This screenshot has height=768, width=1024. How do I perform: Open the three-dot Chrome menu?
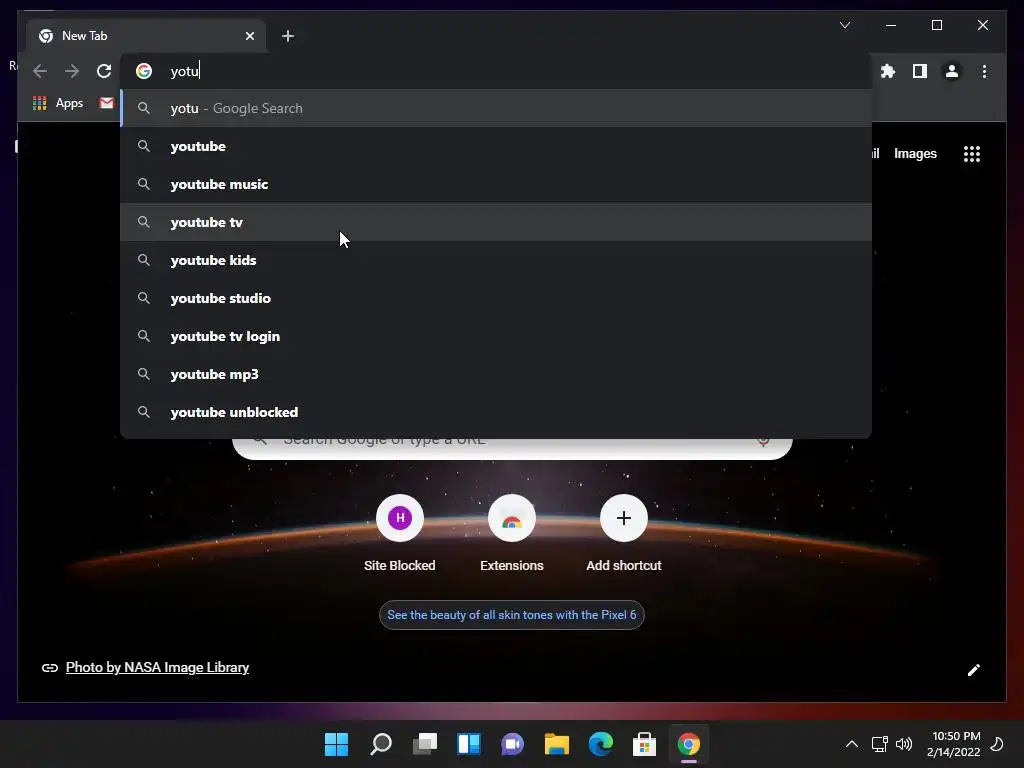point(984,71)
